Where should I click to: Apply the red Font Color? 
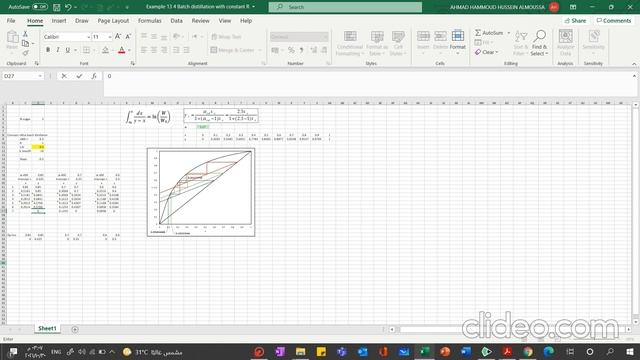pyautogui.click(x=122, y=50)
